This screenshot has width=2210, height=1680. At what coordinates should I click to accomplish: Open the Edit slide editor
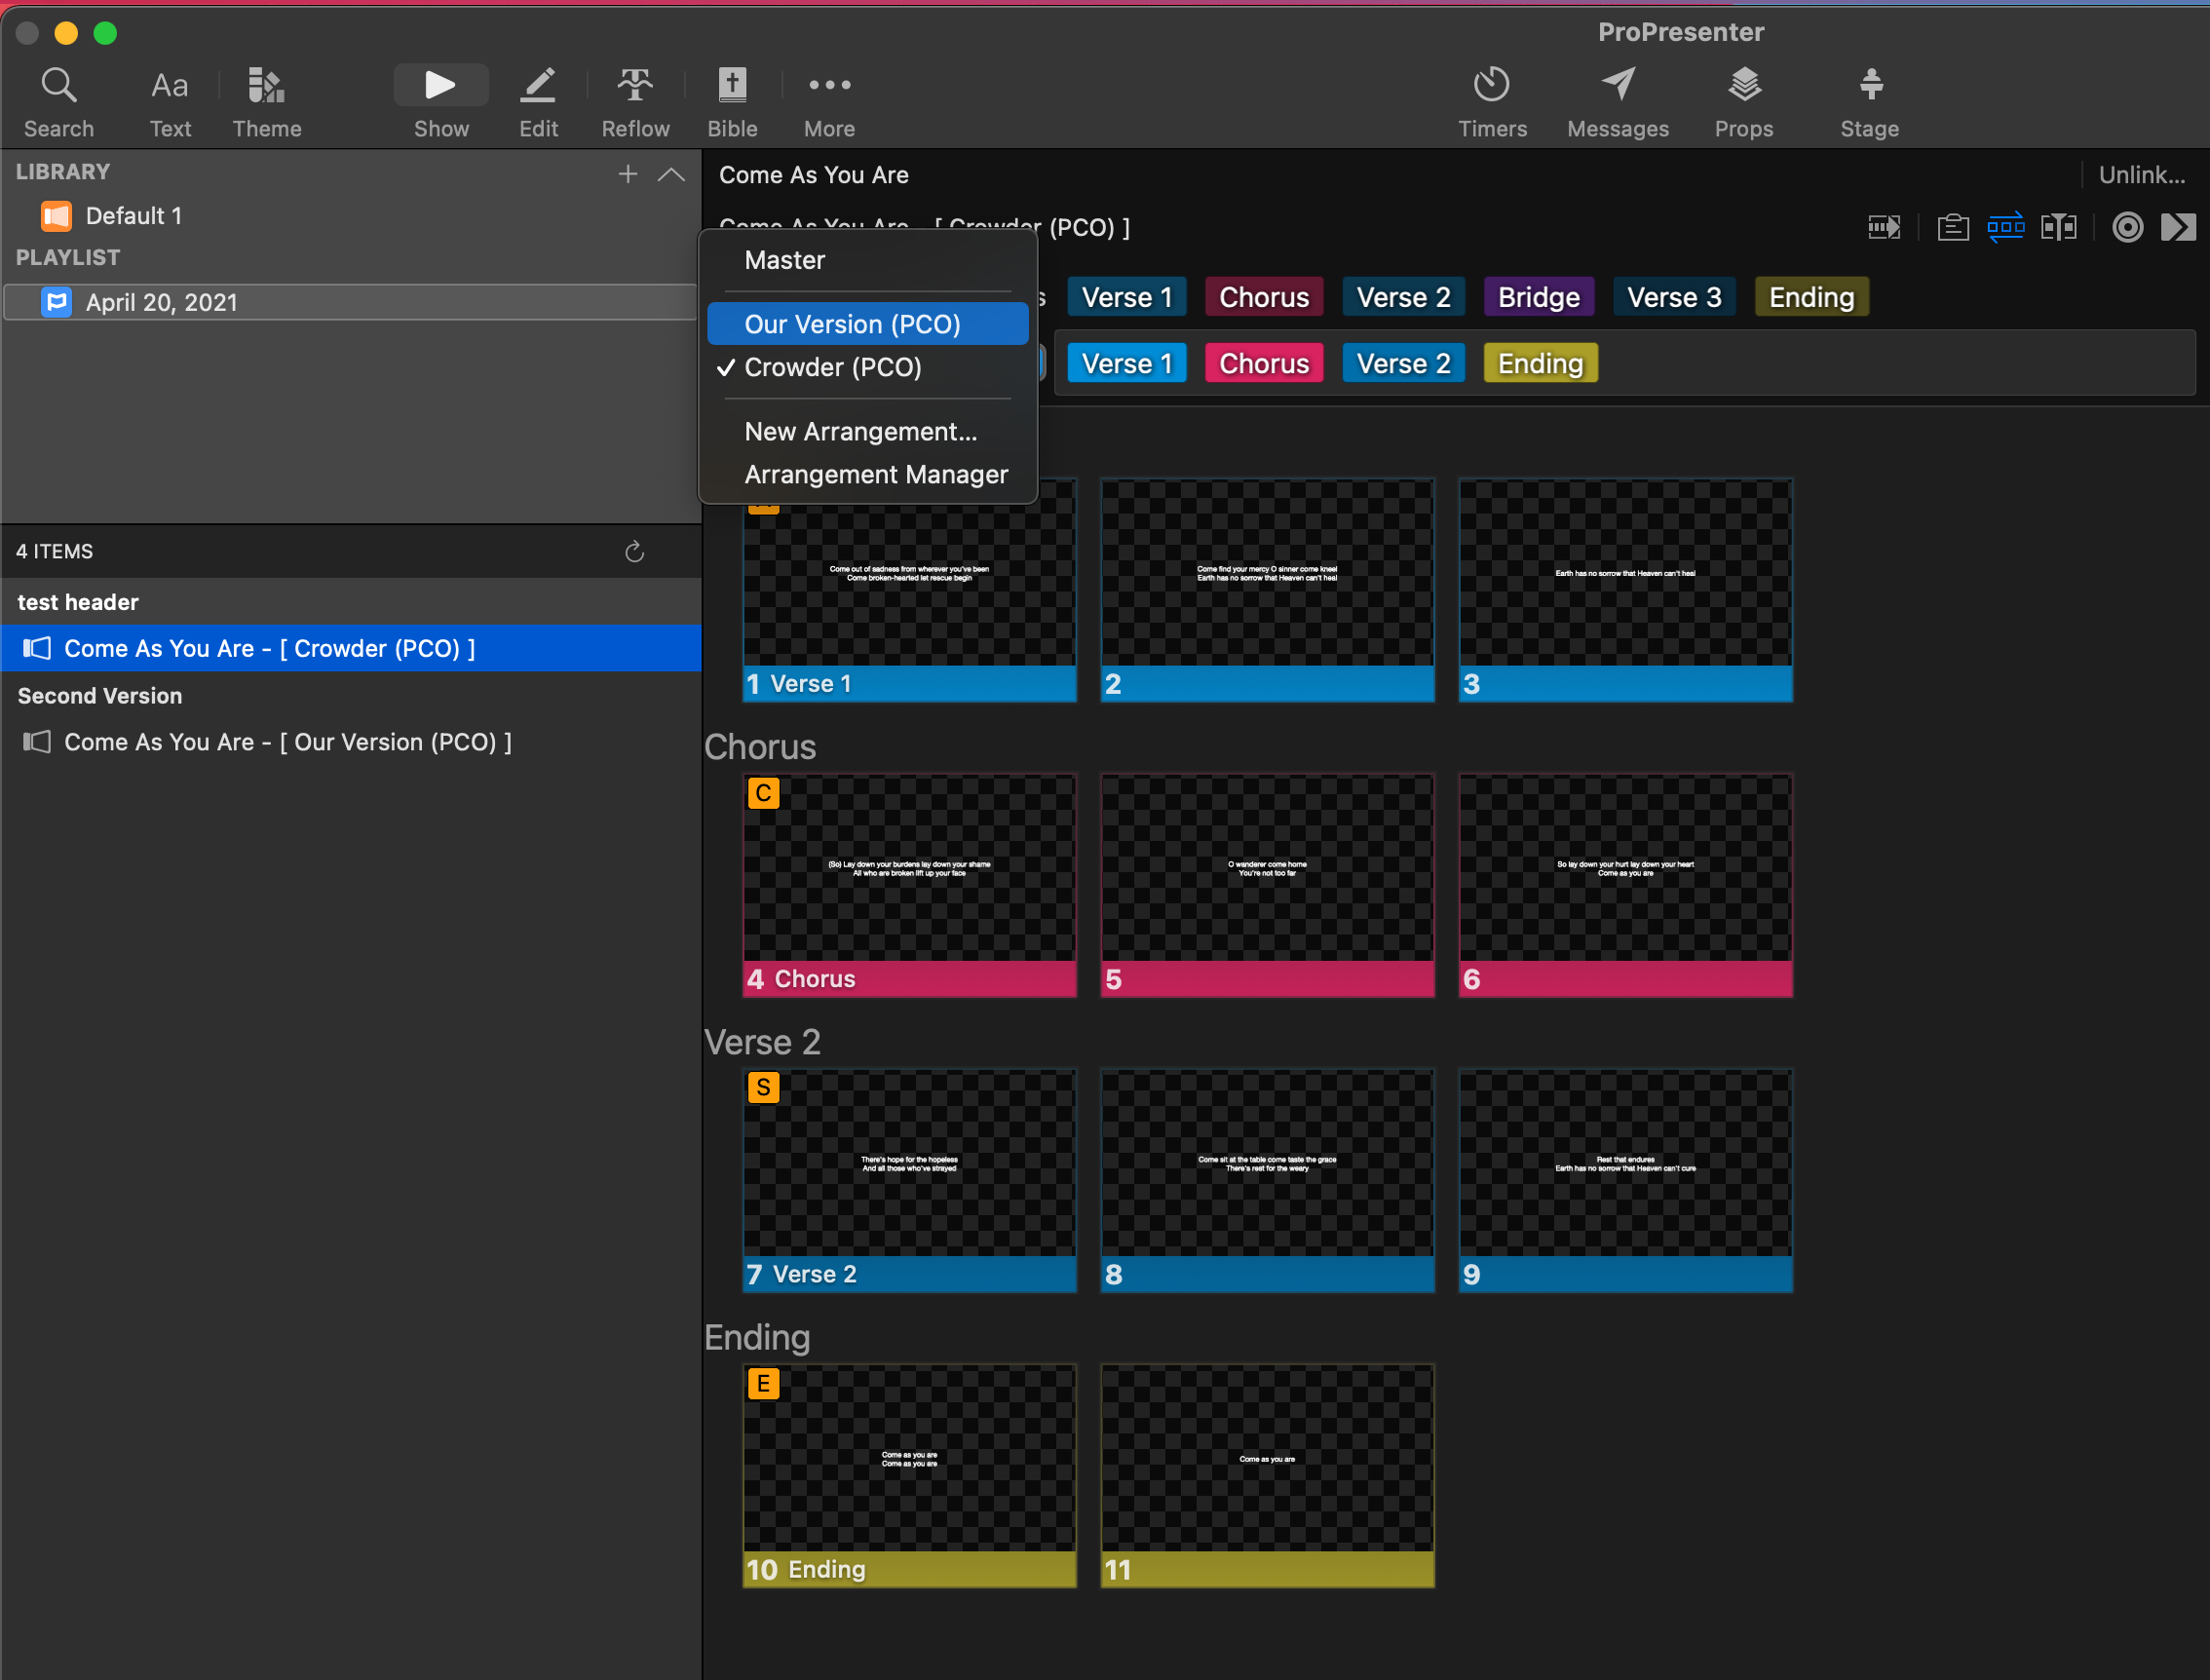pyautogui.click(x=538, y=101)
